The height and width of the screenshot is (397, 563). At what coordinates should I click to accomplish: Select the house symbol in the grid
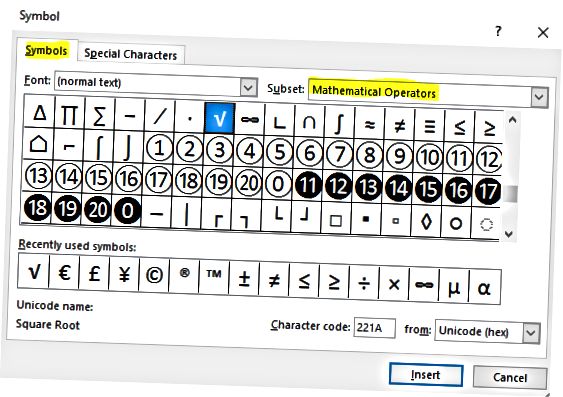(x=38, y=144)
